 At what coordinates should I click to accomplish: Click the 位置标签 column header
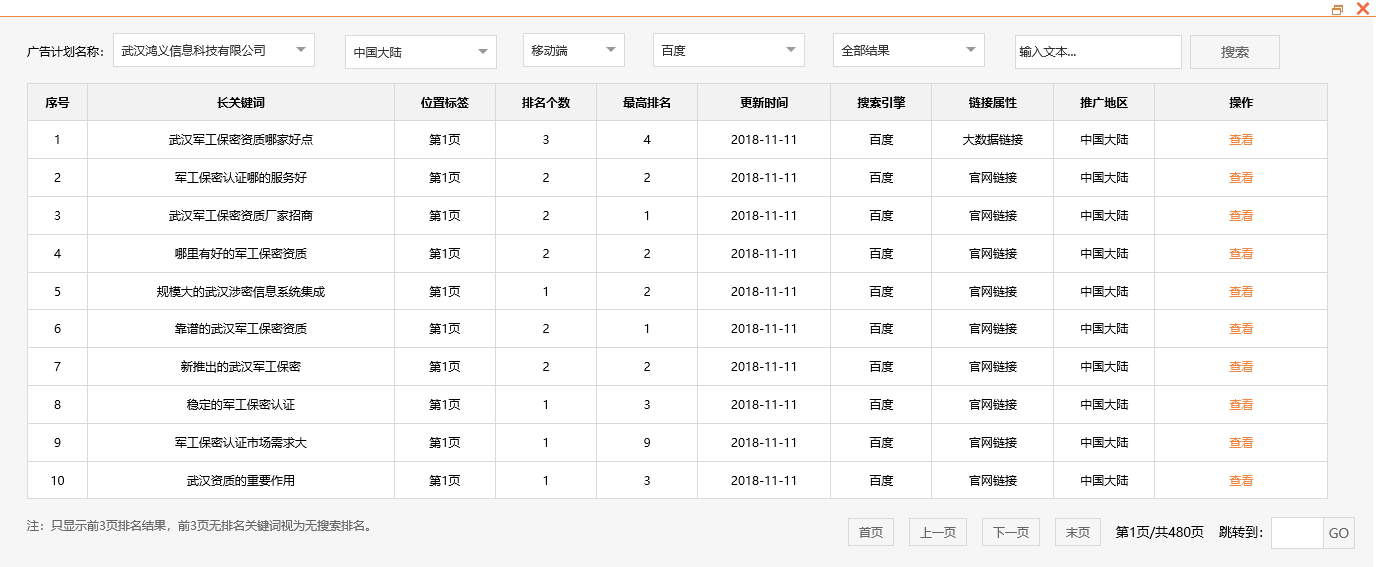[x=445, y=102]
